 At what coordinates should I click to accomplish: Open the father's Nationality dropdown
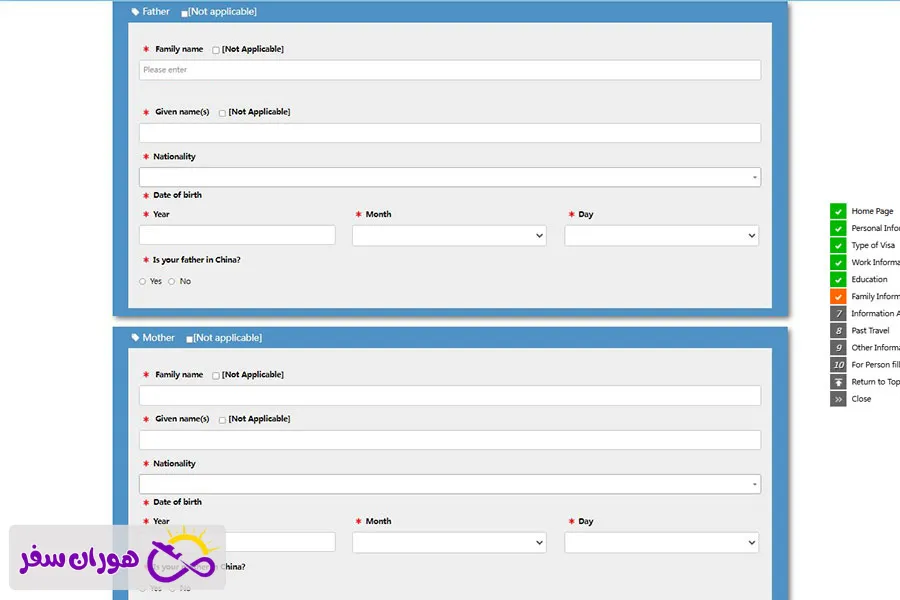pyautogui.click(x=449, y=177)
